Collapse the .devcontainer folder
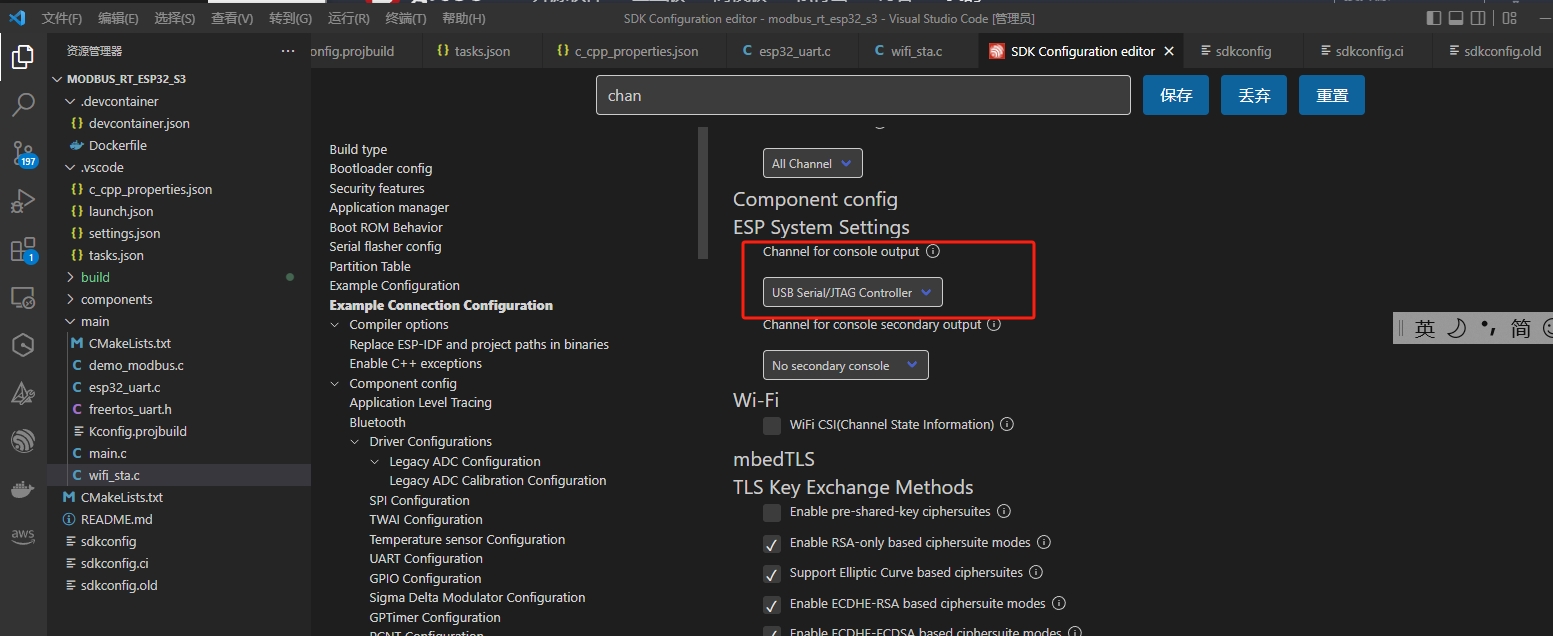This screenshot has height=636, width=1553. pyautogui.click(x=70, y=101)
